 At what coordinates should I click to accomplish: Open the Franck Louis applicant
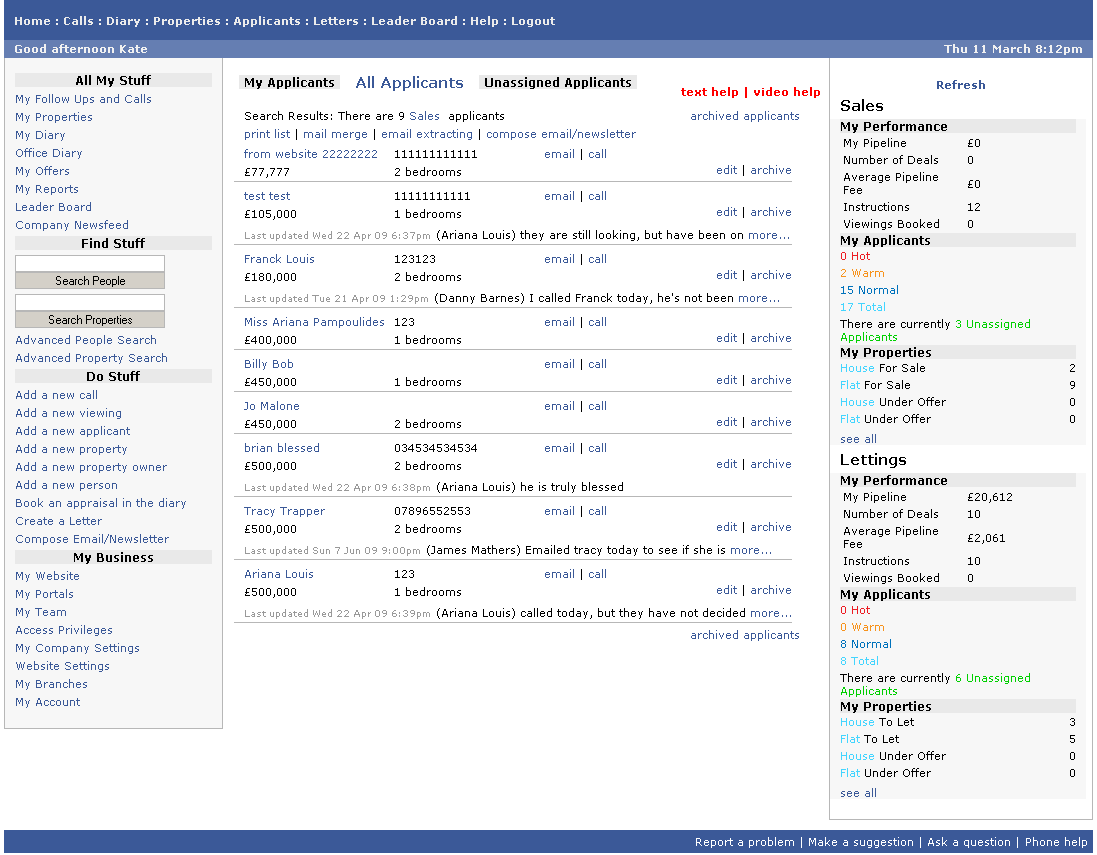279,260
